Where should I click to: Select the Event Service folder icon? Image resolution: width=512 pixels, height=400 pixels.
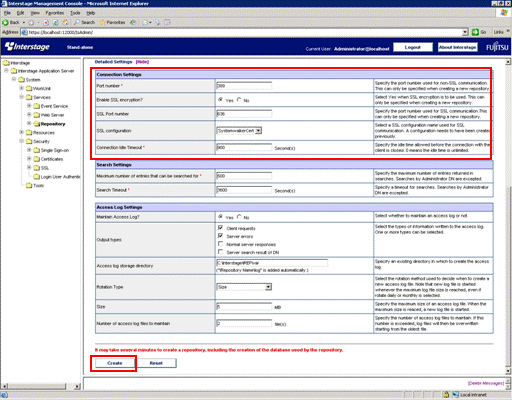(37, 106)
